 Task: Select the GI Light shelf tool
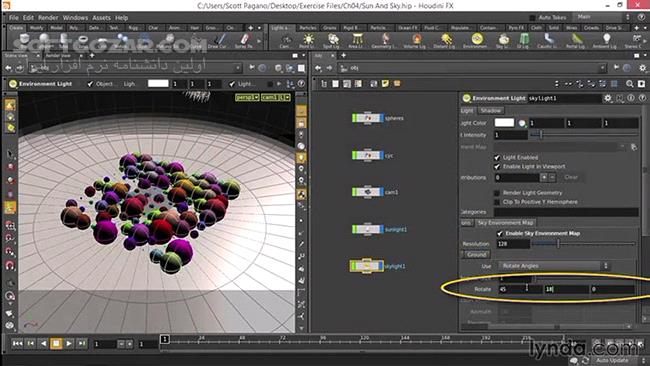[524, 41]
